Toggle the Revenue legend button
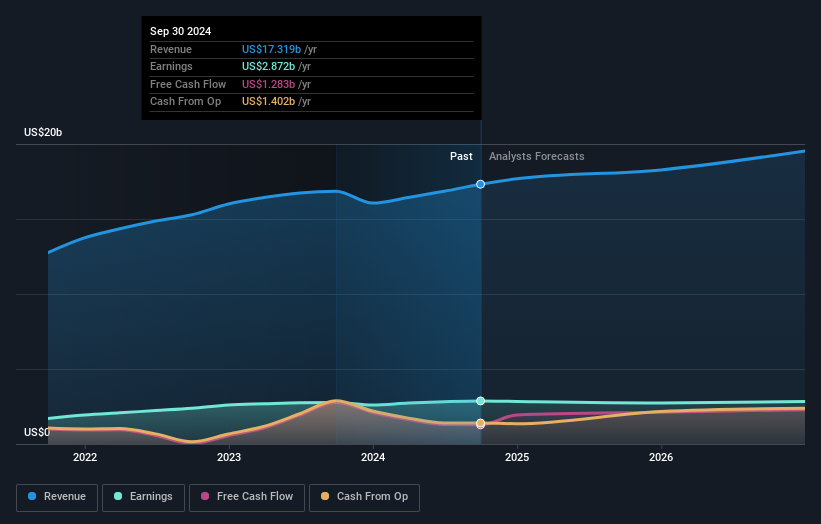This screenshot has height=524, width=821. pos(57,497)
